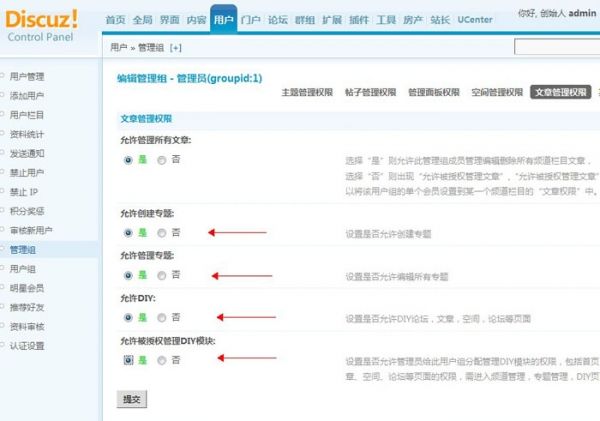Image resolution: width=600 pixels, height=421 pixels.
Task: Select 否 for 允许创建专题
Action: click(x=162, y=232)
